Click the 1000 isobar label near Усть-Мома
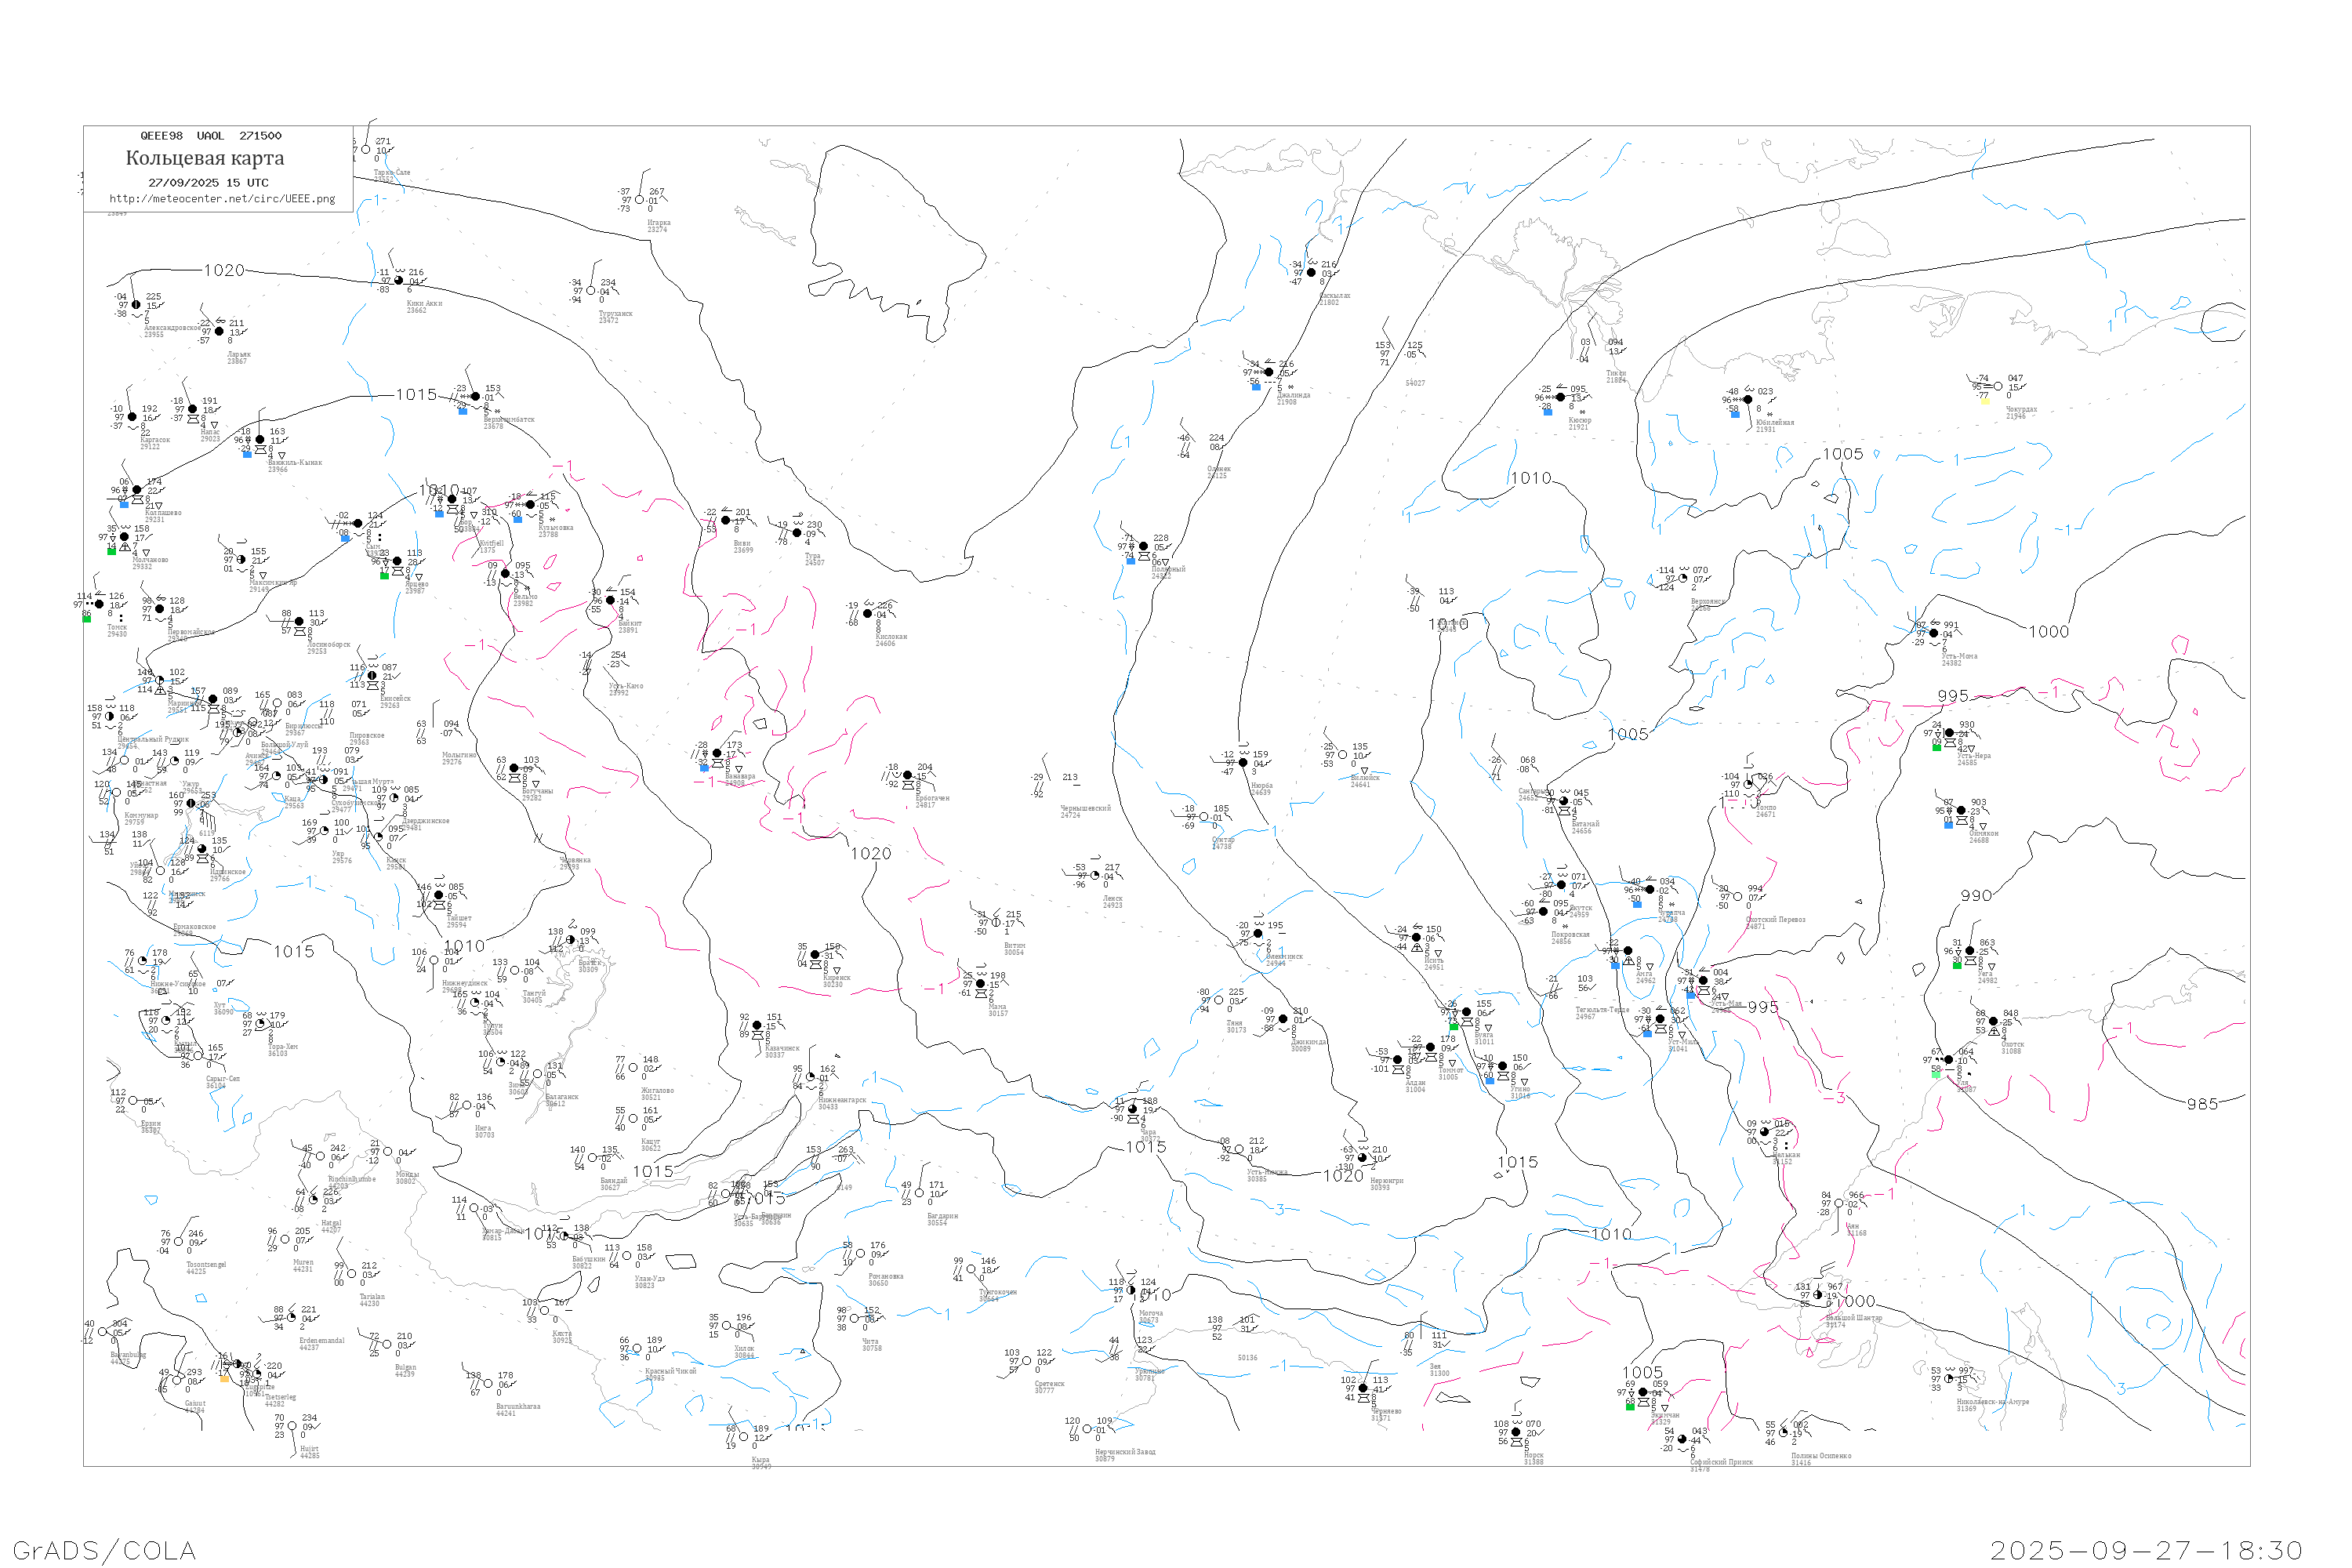 pyautogui.click(x=2048, y=632)
